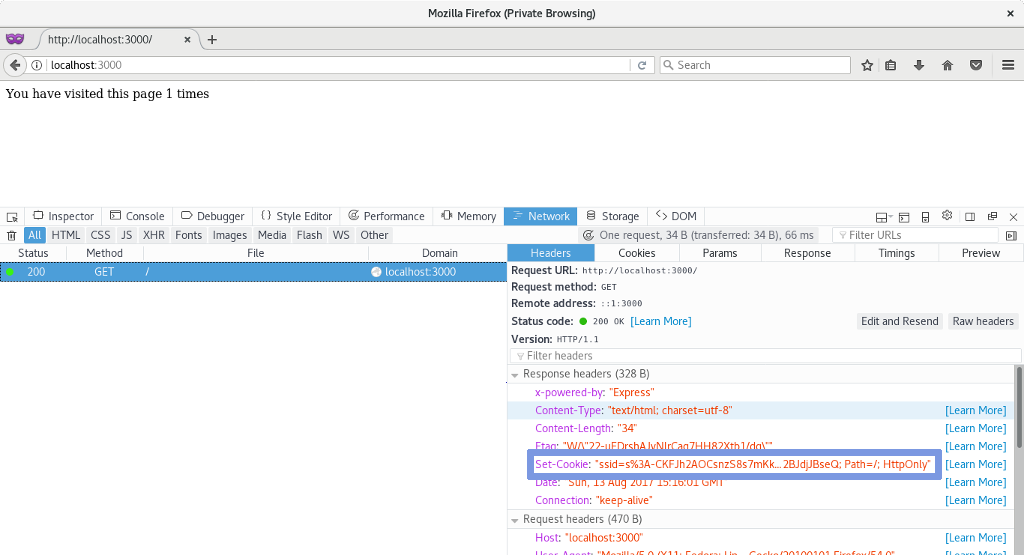Toggle the XHR request filter
The width and height of the screenshot is (1024, 555).
click(x=153, y=235)
